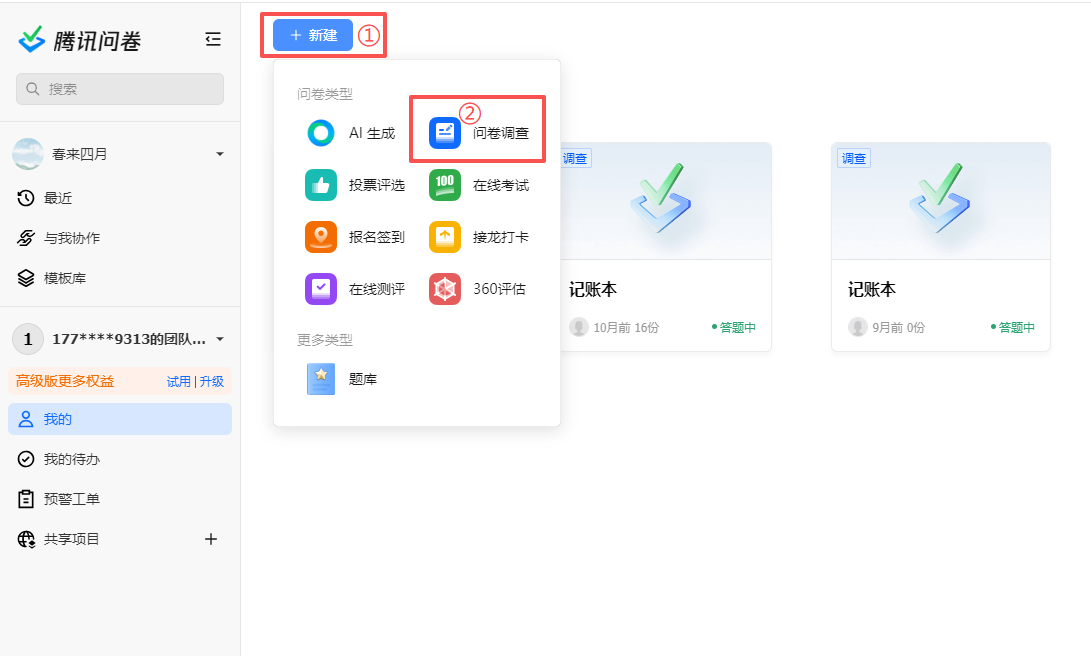The height and width of the screenshot is (656, 1091).
Task: Select the 问卷调查 icon in dropdown
Action: coord(445,133)
